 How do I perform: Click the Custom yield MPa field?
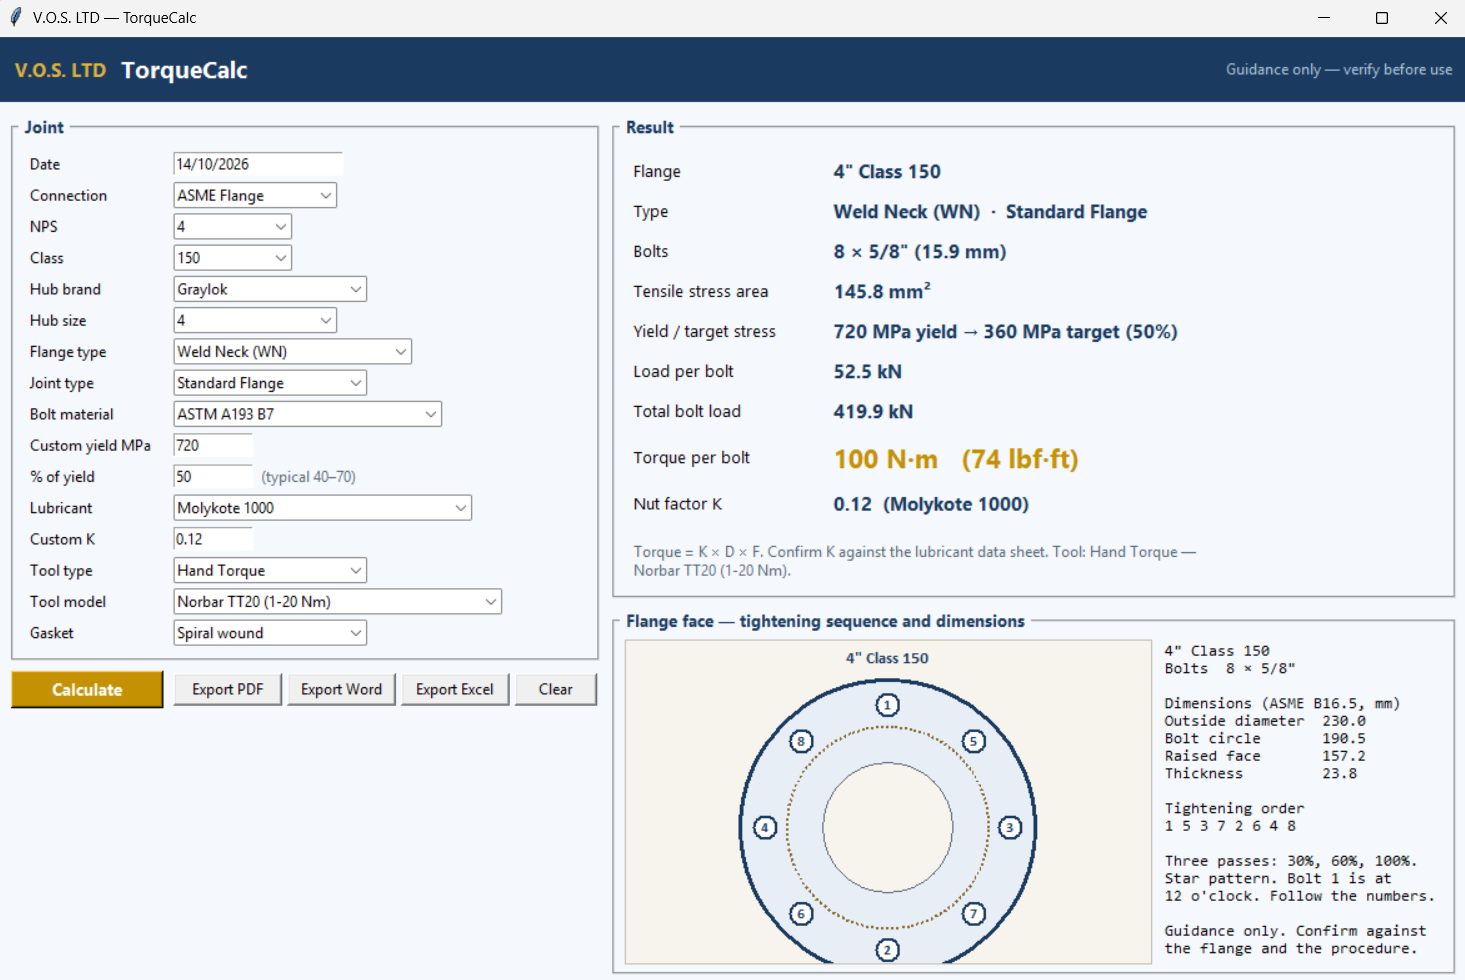[x=213, y=445]
